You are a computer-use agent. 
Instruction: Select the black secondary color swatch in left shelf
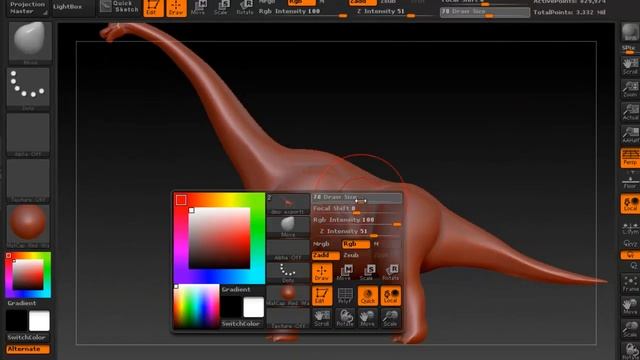tap(17, 321)
